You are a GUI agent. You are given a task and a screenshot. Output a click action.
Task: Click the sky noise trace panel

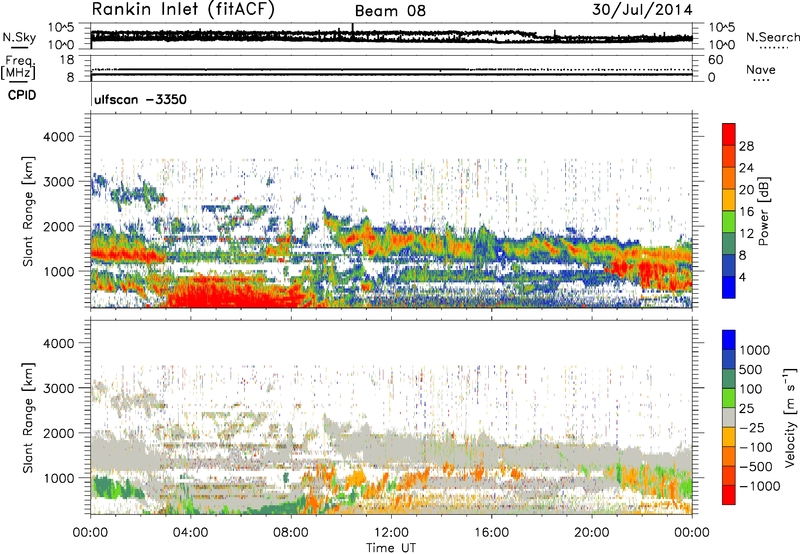tap(391, 36)
